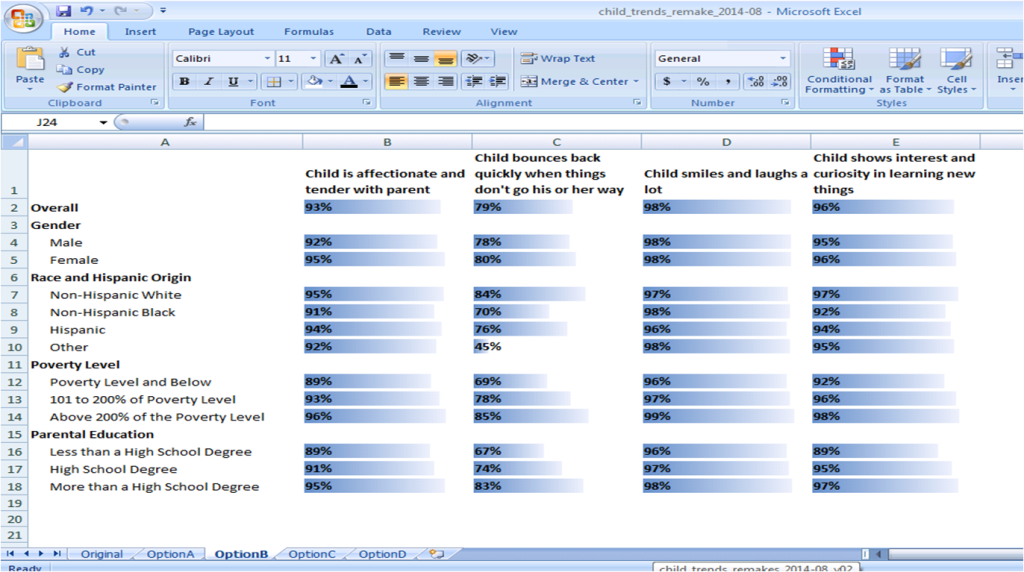The width and height of the screenshot is (1024, 572).
Task: Insert a new worksheet tab
Action: [437, 554]
